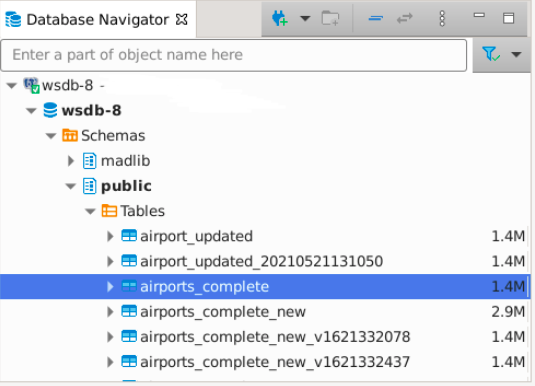Click the wsdb-8 connection icon
The height and width of the screenshot is (386, 535).
(31, 85)
